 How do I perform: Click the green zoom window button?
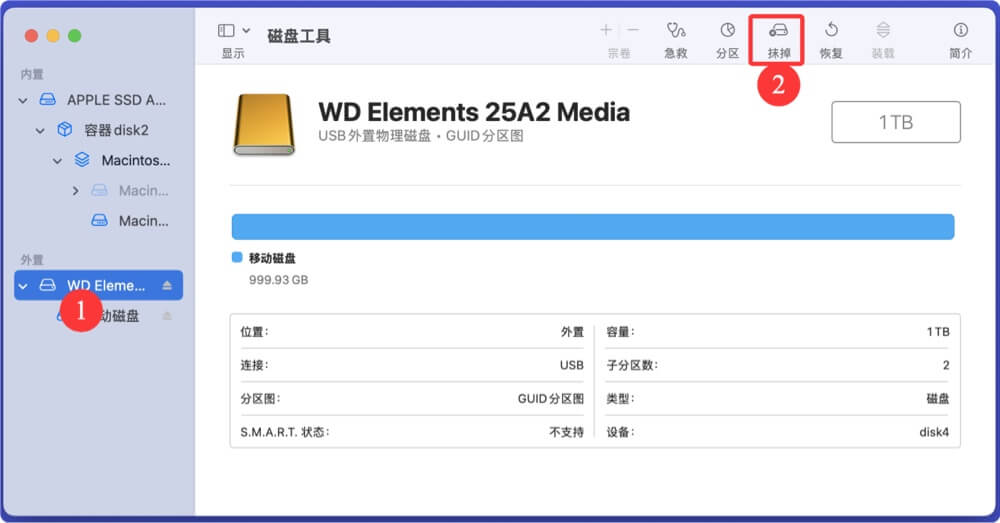(x=75, y=36)
